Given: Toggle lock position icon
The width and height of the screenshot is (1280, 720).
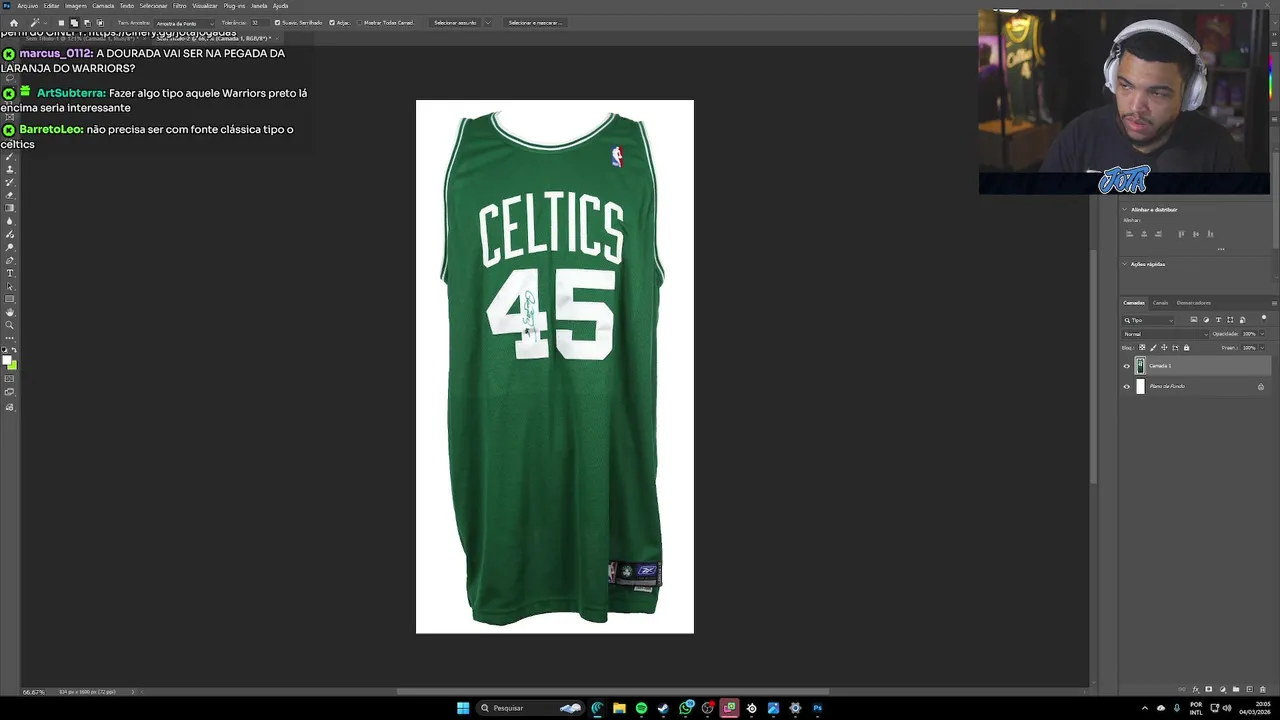Looking at the screenshot, I should coord(1164,347).
